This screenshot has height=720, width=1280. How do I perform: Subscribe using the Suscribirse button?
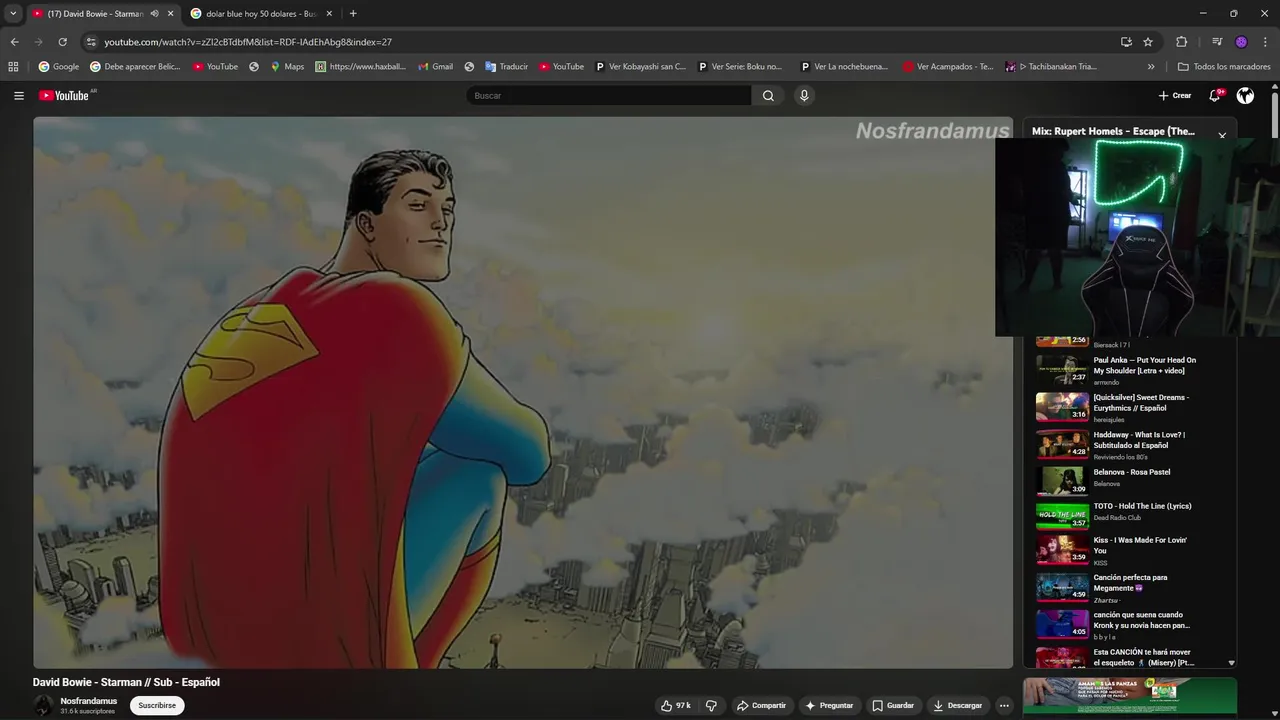(157, 705)
